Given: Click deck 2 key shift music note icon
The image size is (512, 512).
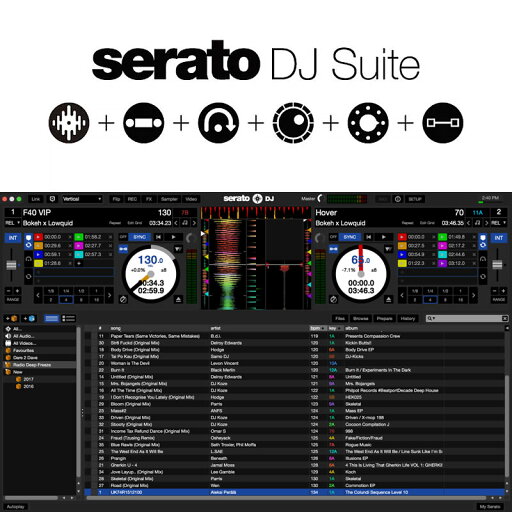Looking at the screenshot, I should coord(478,223).
